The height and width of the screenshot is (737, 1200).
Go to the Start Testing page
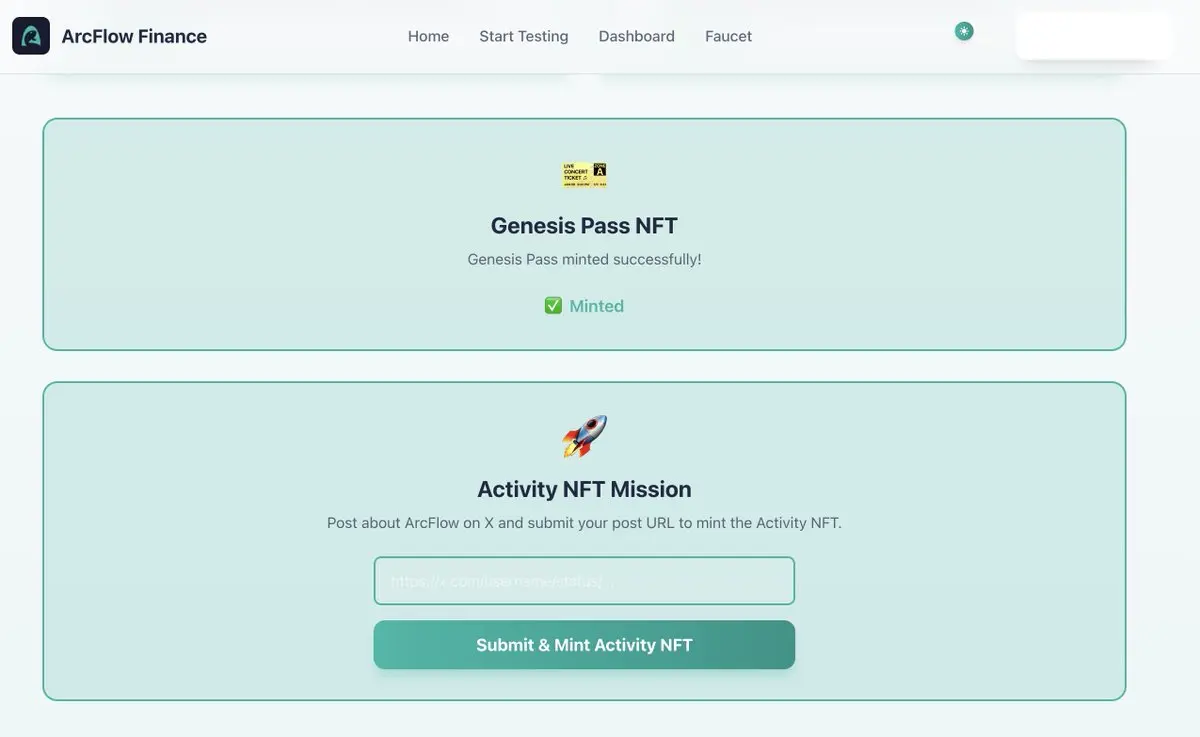tap(524, 36)
